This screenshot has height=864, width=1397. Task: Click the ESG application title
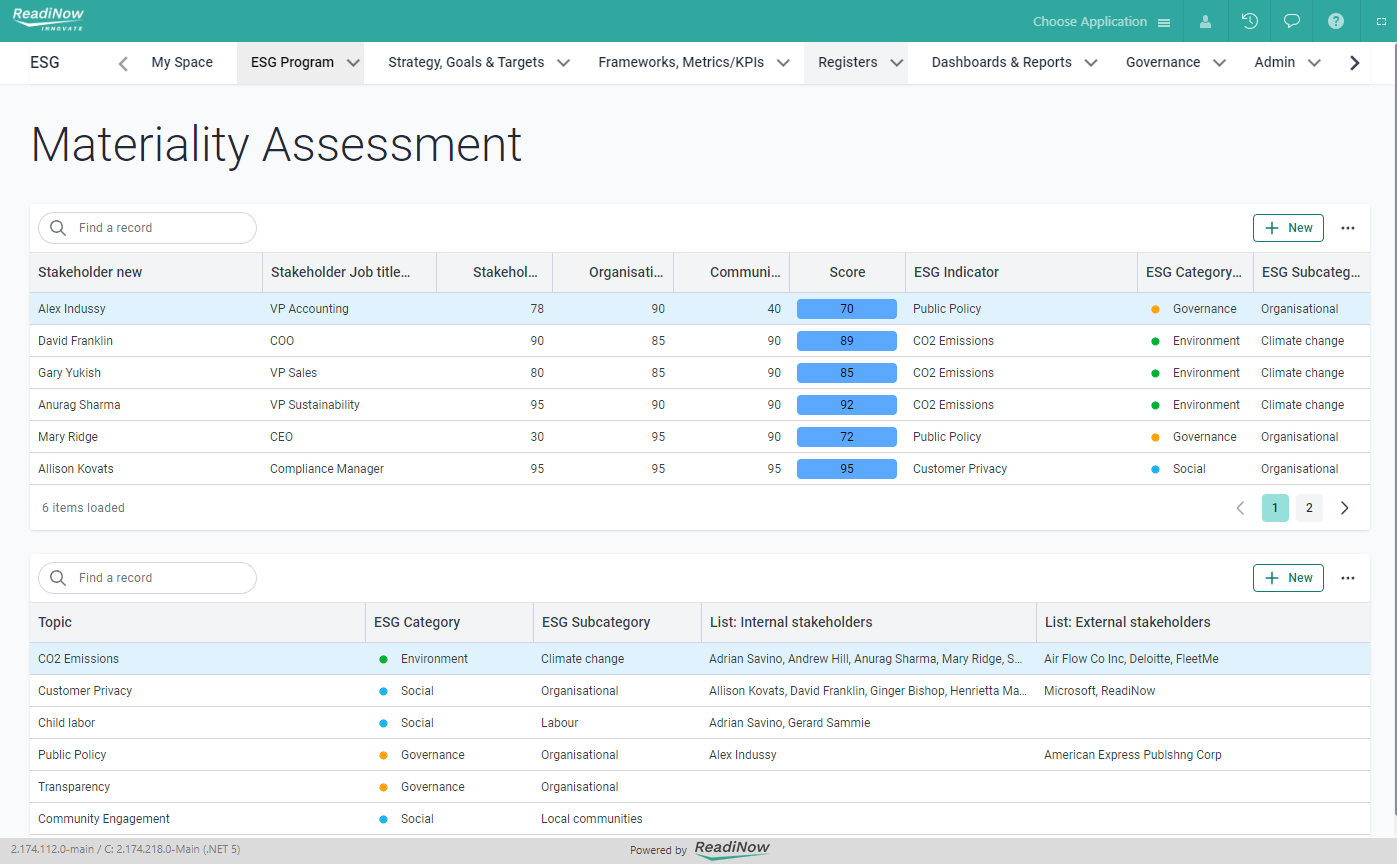click(45, 62)
